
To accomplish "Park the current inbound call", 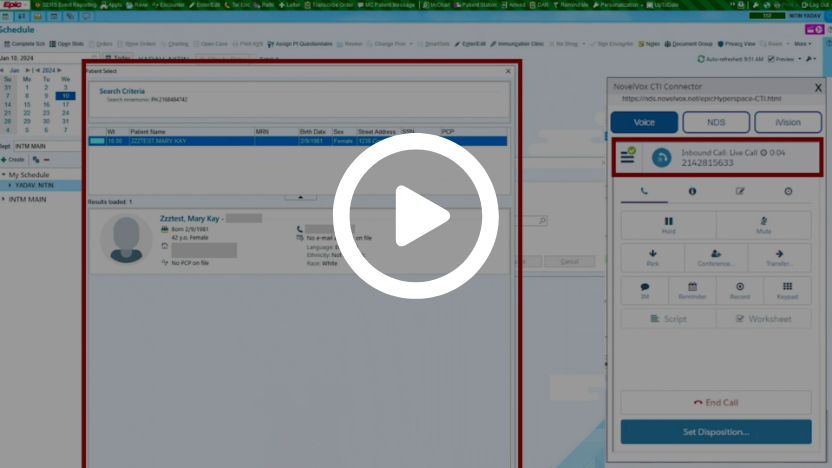I will click(x=652, y=258).
